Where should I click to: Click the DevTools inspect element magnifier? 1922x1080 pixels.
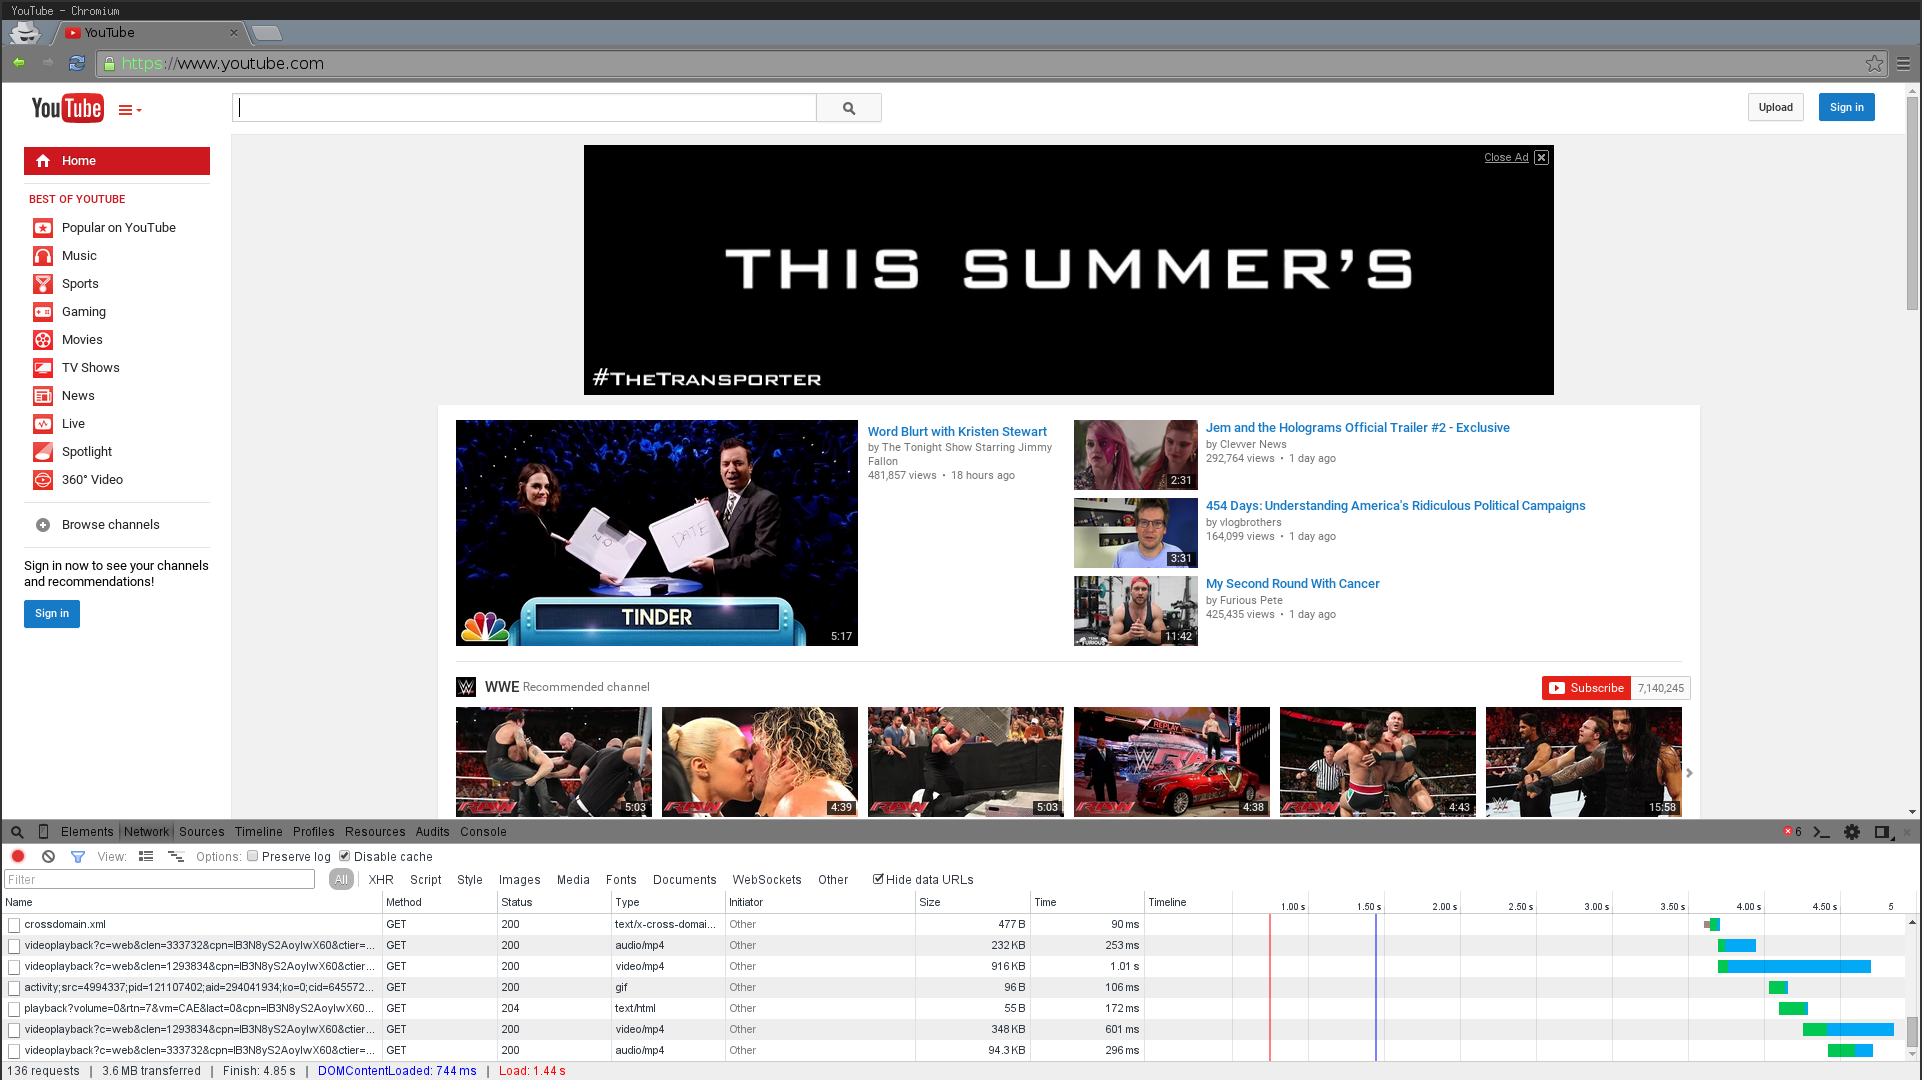[17, 831]
